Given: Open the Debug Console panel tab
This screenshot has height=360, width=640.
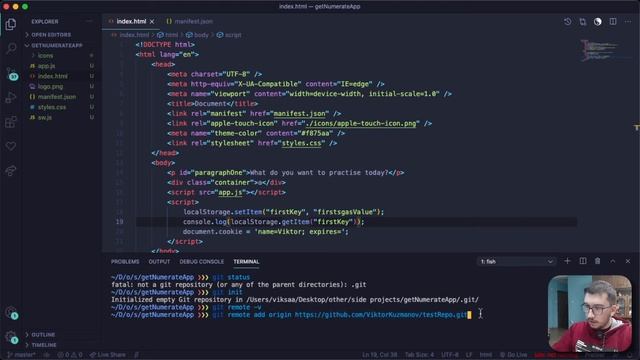Looking at the screenshot, I should coord(202,262).
